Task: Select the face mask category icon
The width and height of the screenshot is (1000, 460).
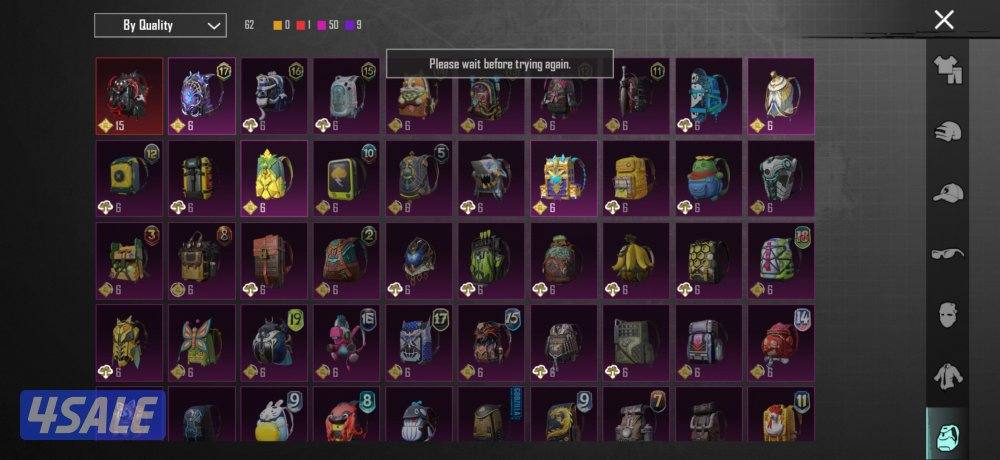Action: click(x=947, y=315)
